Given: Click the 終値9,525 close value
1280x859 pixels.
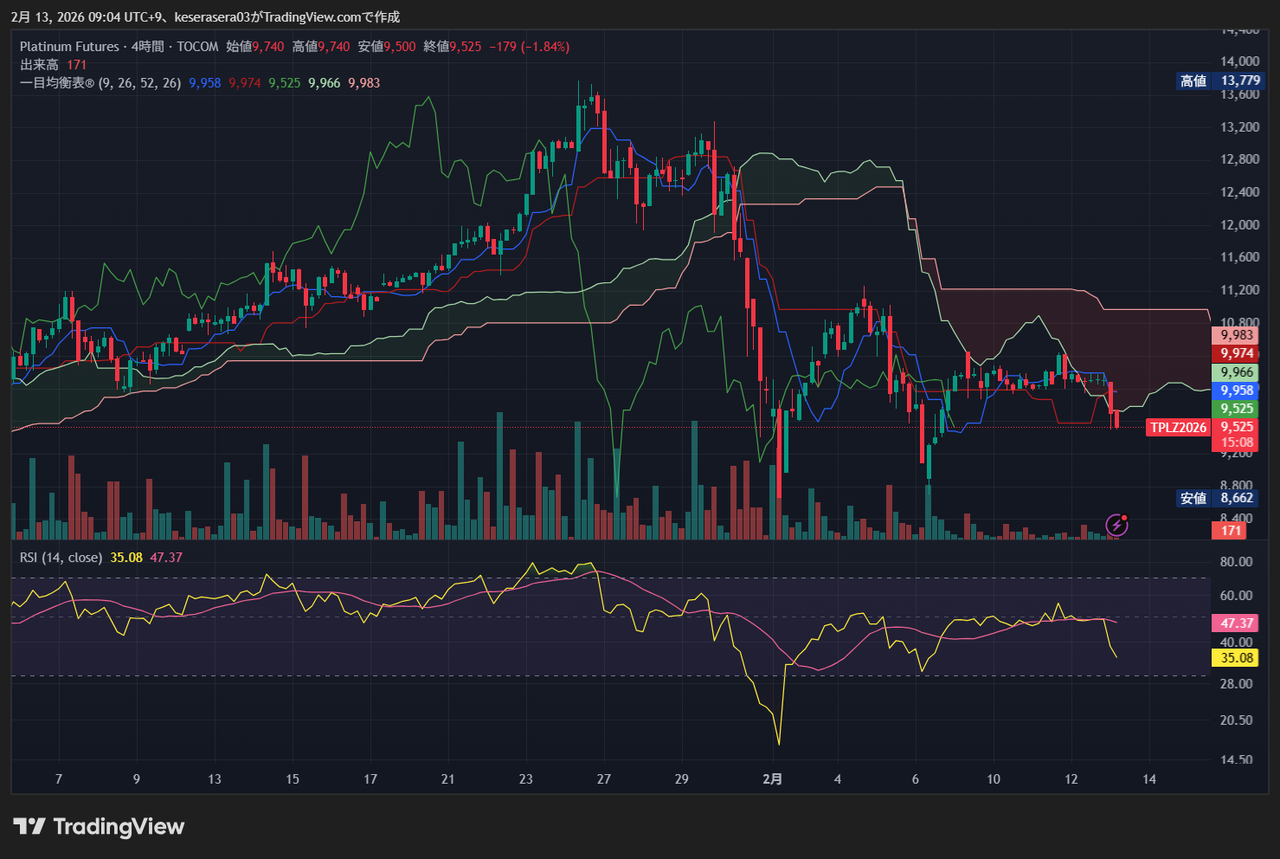Looking at the screenshot, I should [453, 46].
